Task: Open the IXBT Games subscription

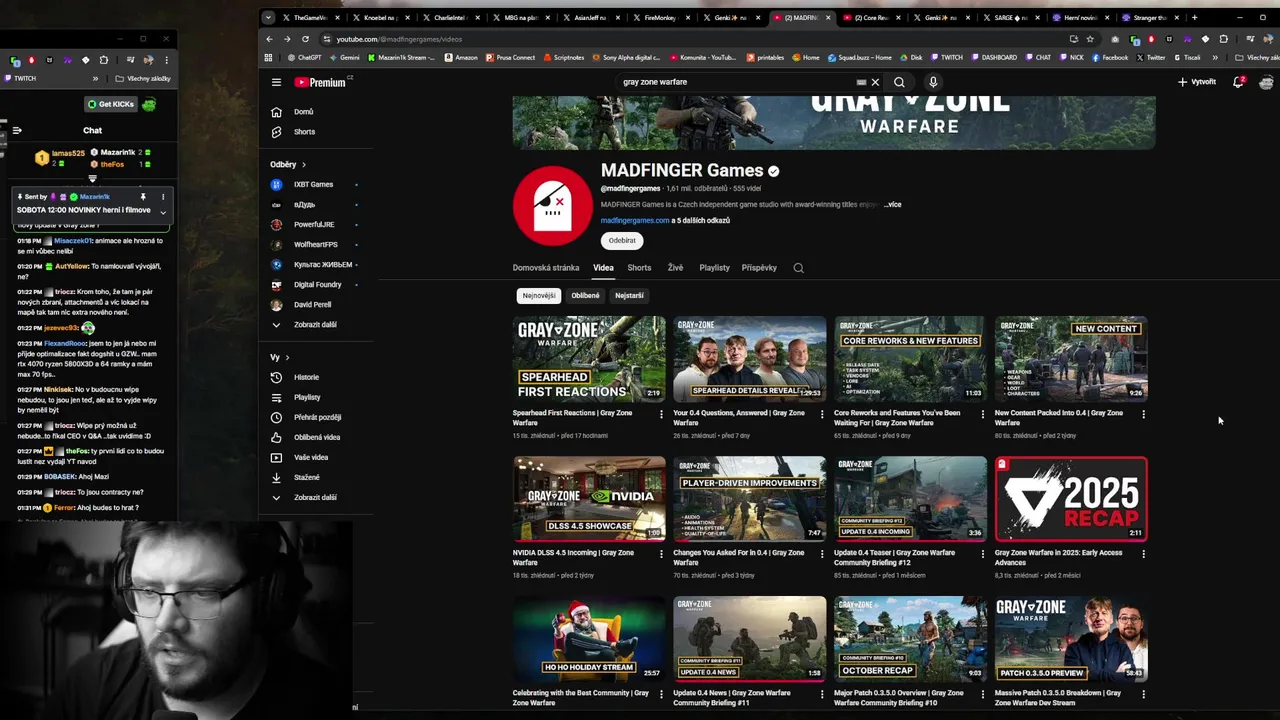Action: pos(313,184)
